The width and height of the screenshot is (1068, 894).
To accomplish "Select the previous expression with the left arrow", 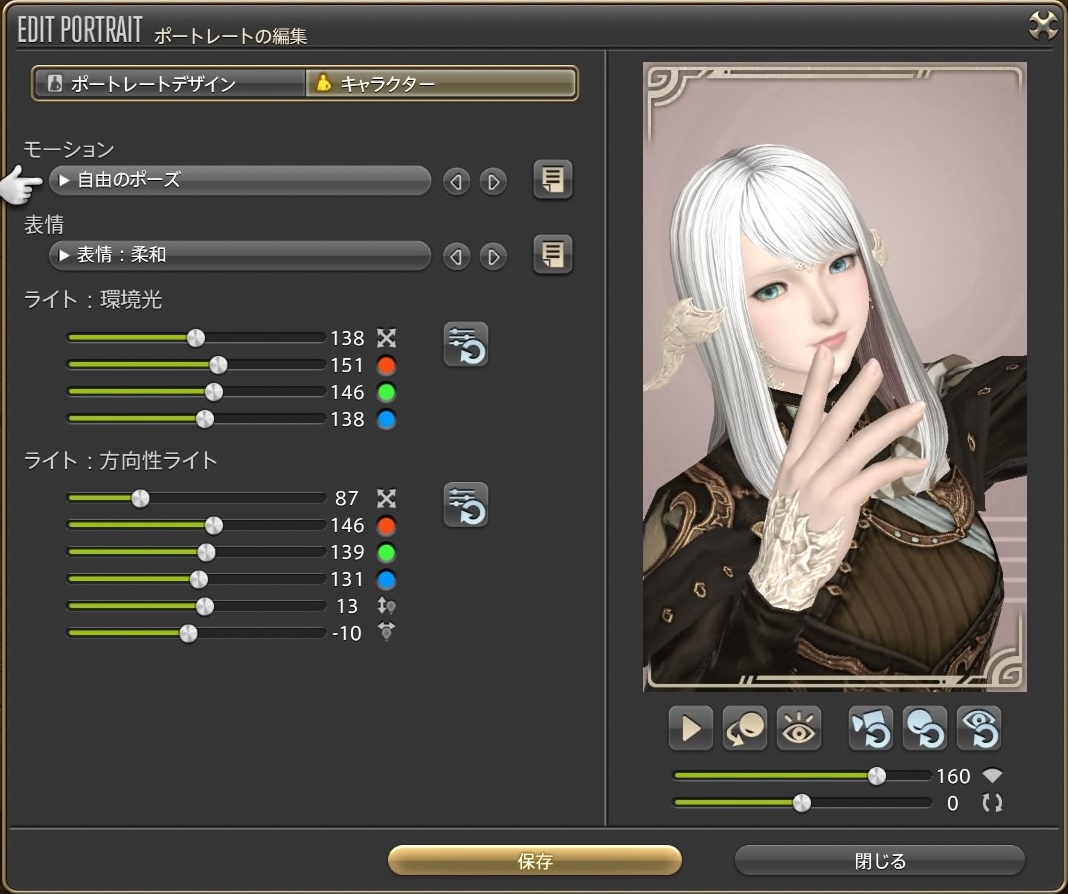I will 457,257.
